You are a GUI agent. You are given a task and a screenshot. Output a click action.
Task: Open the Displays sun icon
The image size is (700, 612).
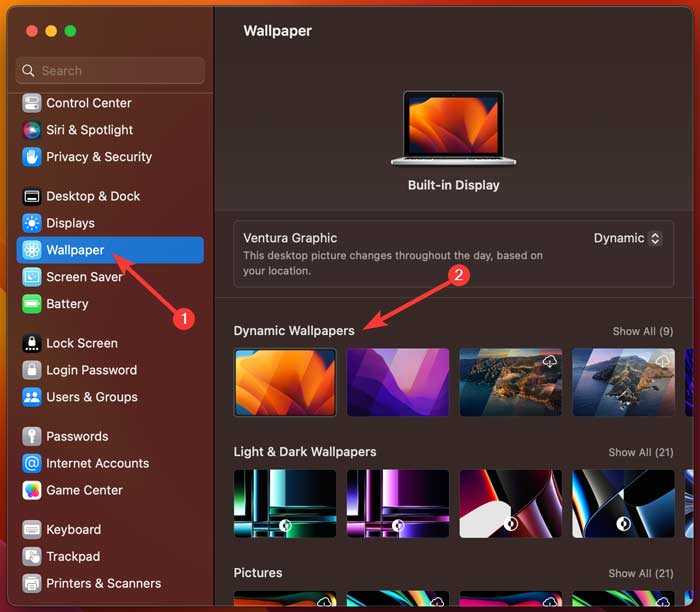32,223
